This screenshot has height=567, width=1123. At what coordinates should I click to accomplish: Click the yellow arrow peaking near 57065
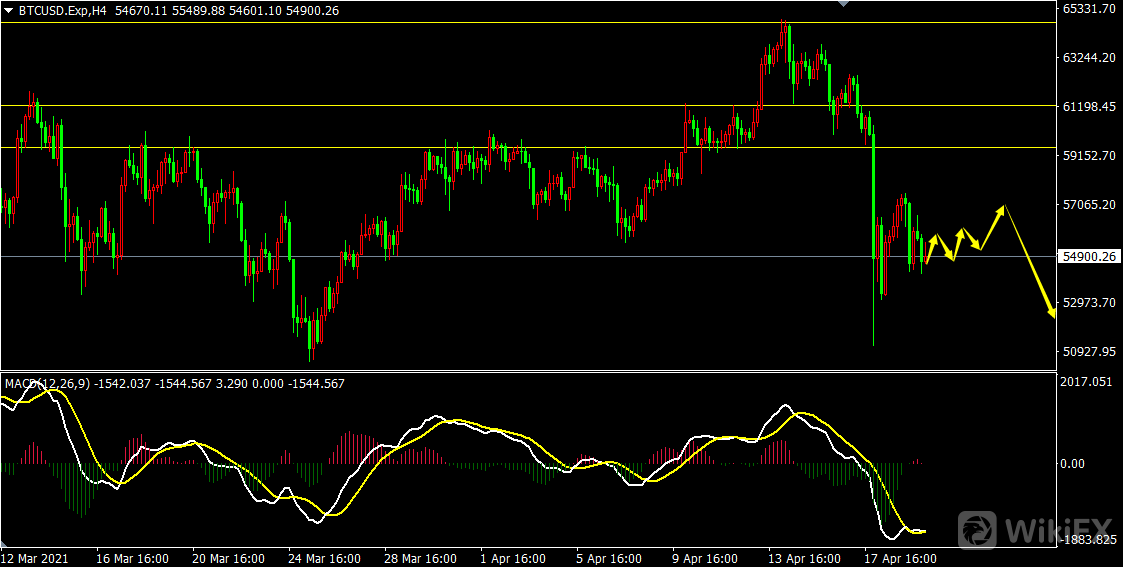[x=1003, y=209]
